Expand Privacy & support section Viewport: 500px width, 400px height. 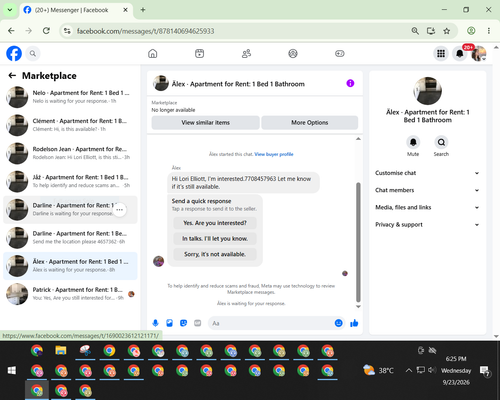pyautogui.click(x=427, y=225)
